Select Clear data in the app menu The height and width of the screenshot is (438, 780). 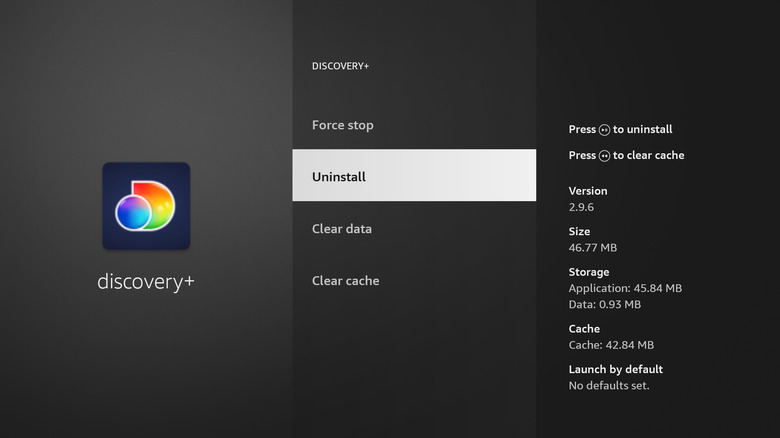click(342, 229)
